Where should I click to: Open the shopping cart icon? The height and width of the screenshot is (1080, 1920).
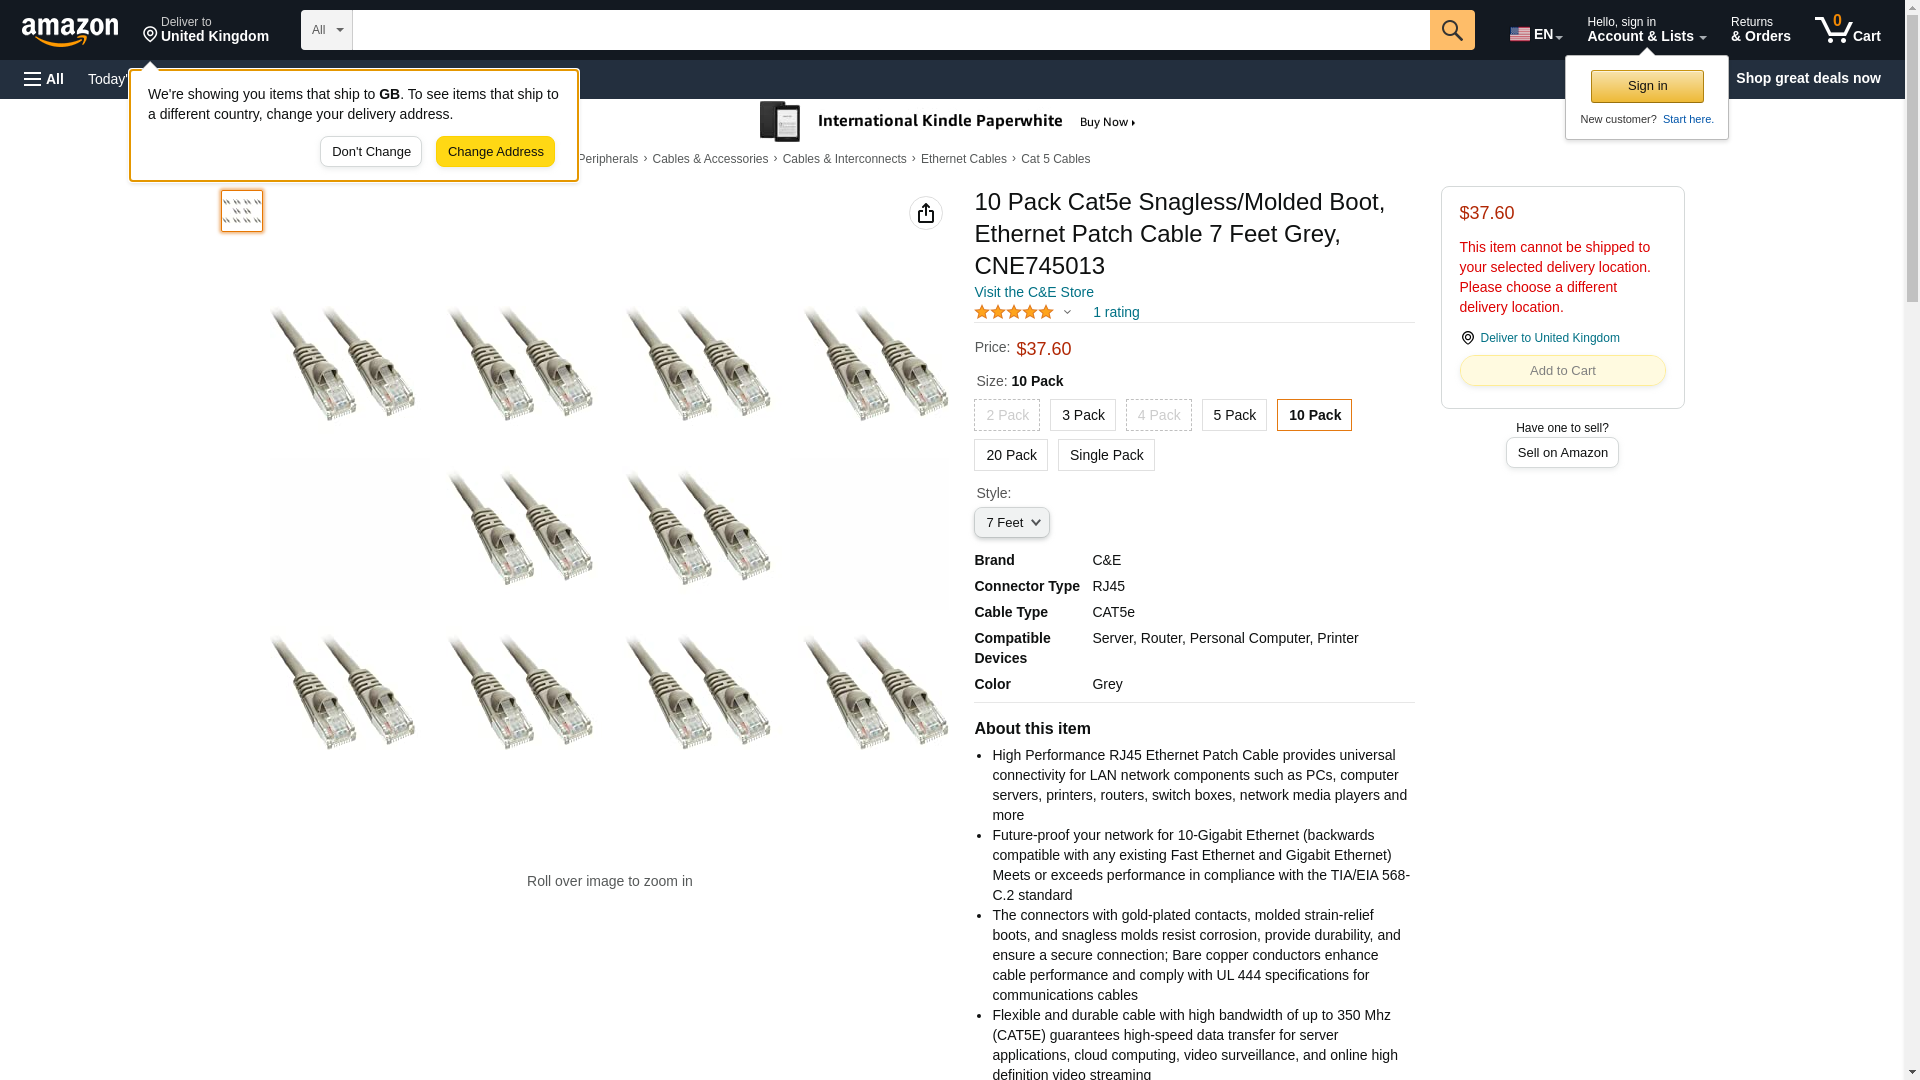(x=1847, y=30)
